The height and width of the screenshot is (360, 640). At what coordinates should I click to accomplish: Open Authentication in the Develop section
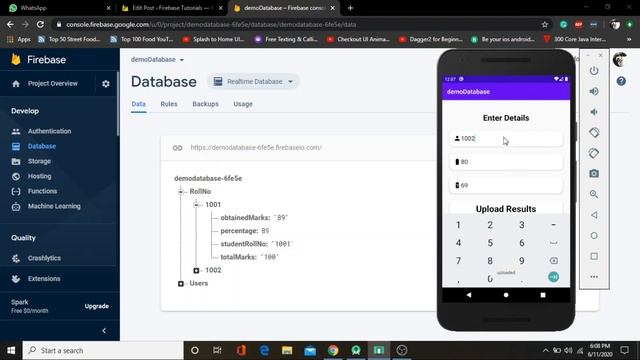click(49, 131)
